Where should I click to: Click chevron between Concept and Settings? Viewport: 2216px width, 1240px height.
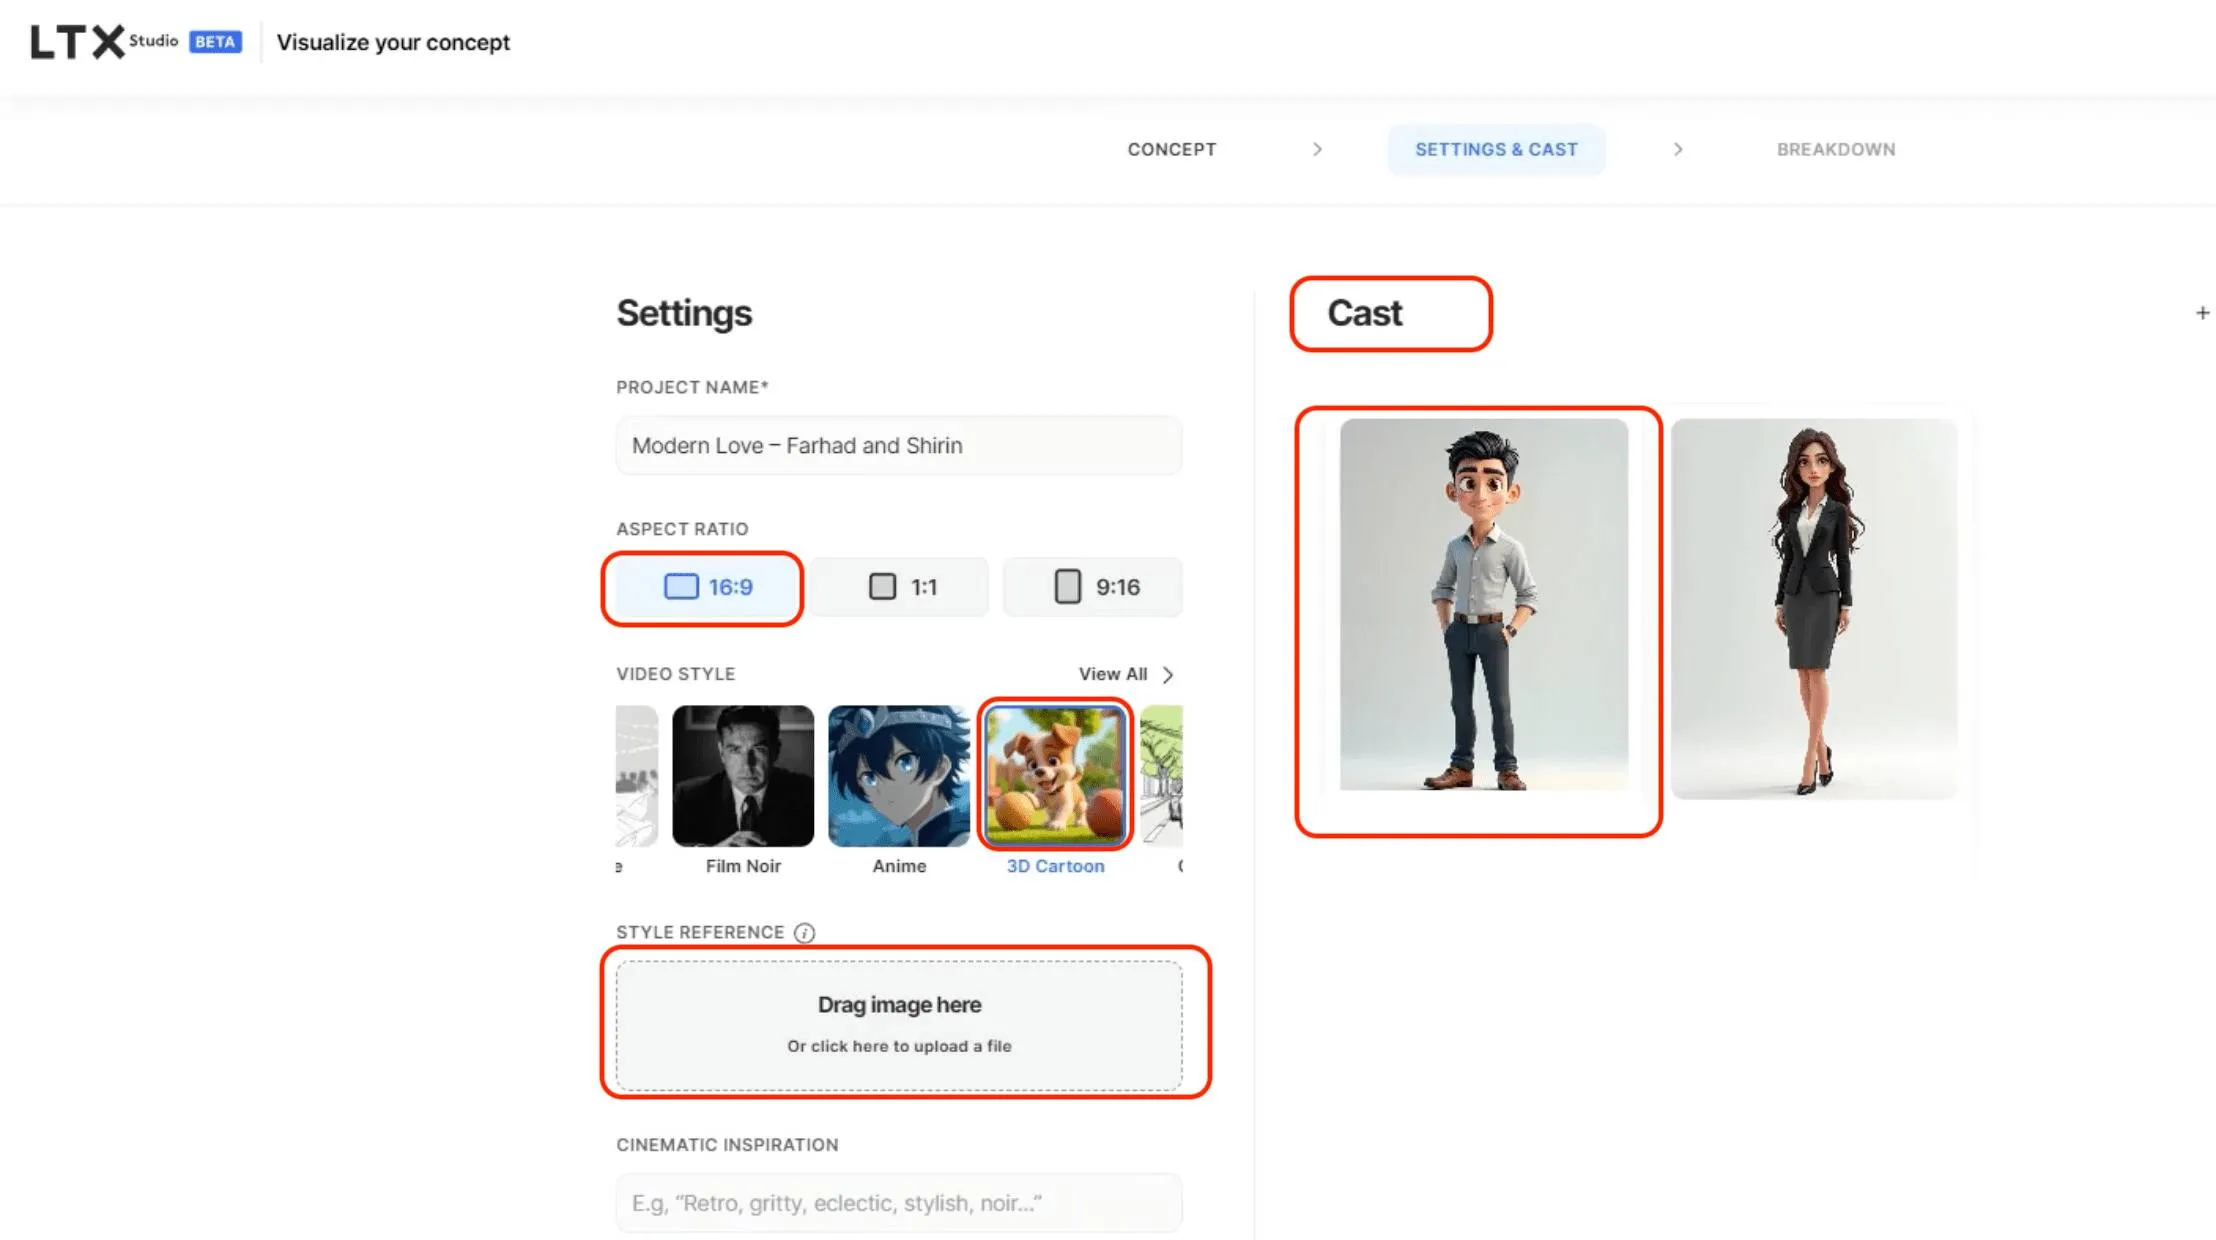pyautogui.click(x=1317, y=149)
